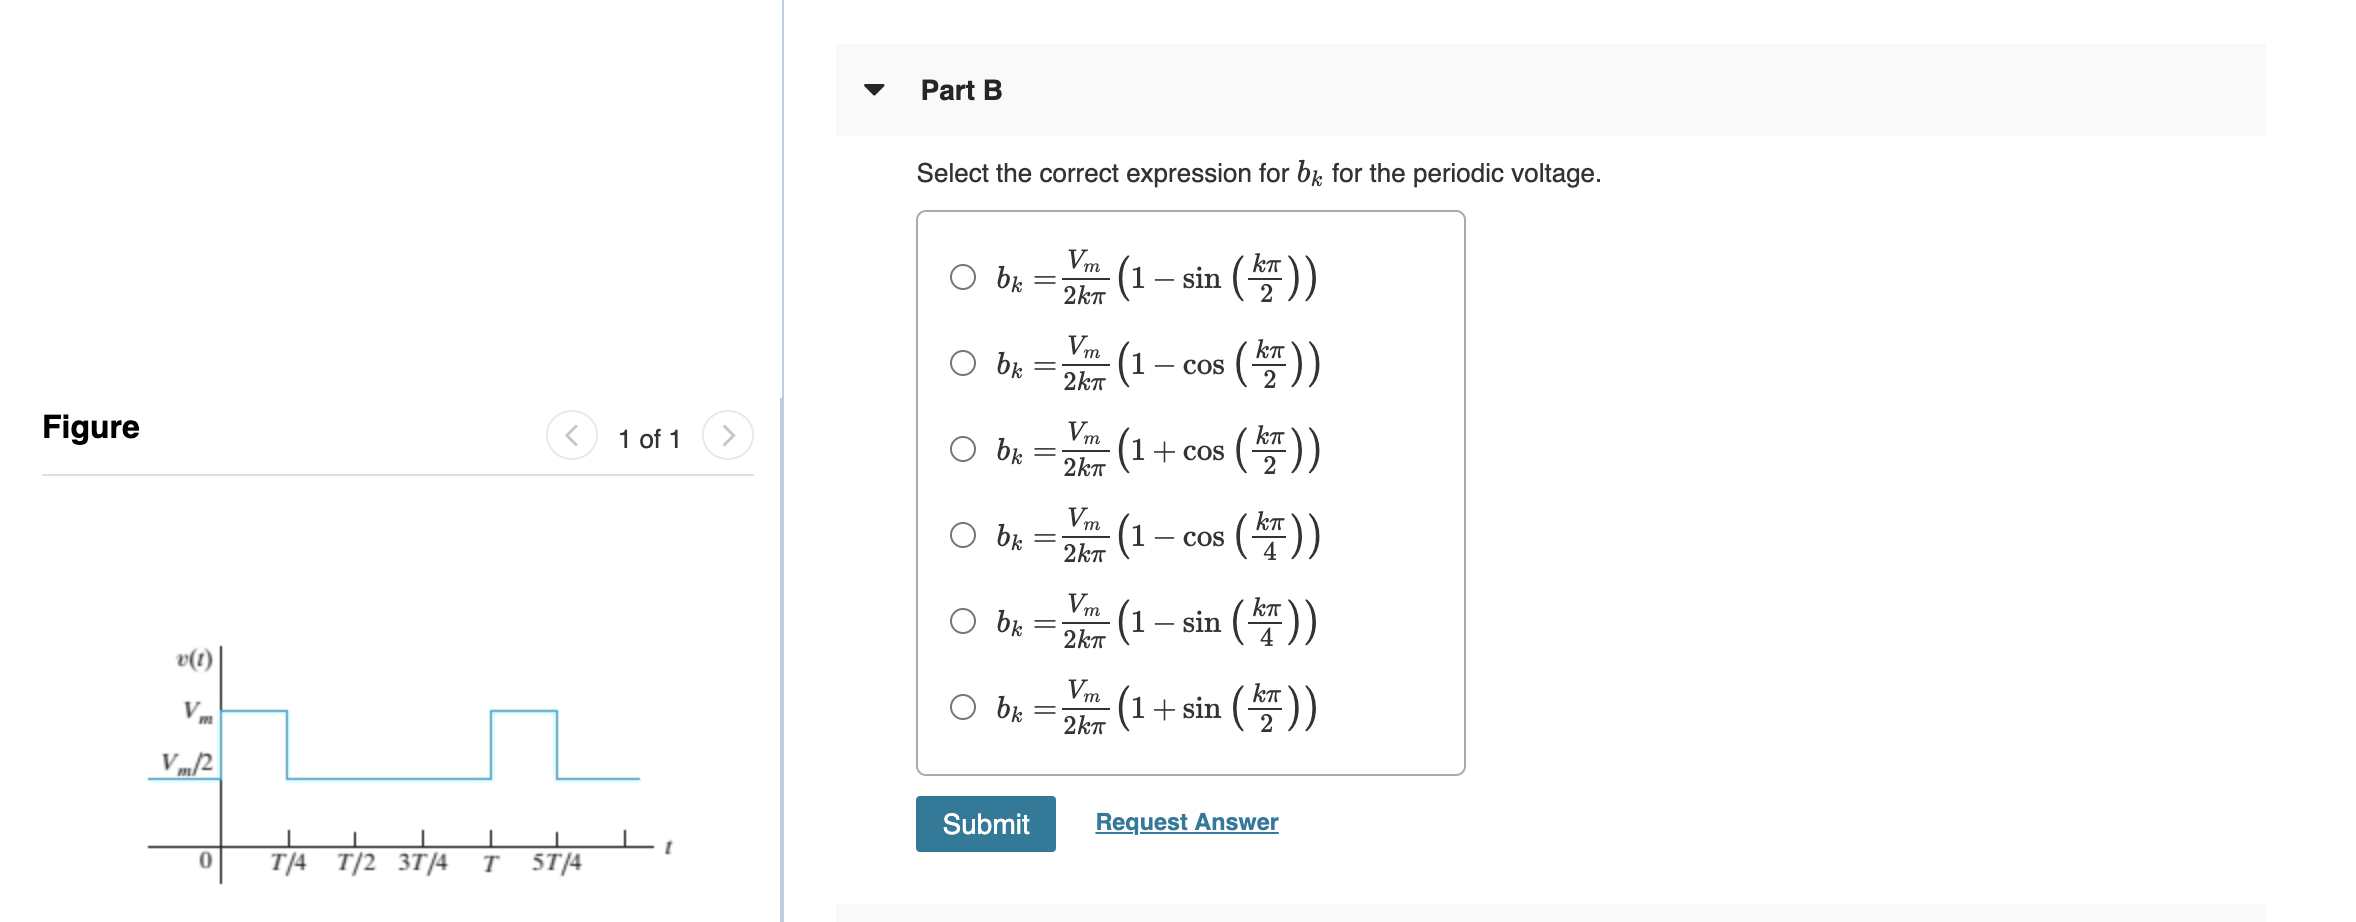Click the question text about bk expression
This screenshot has height=922, width=2356.
click(x=1258, y=172)
